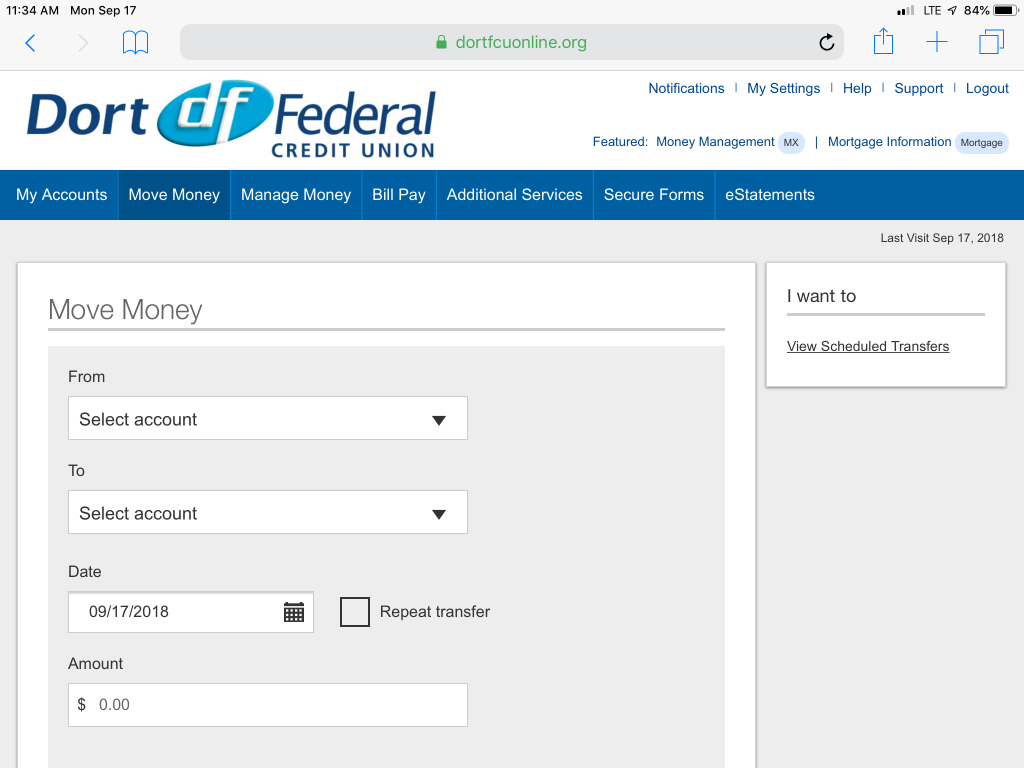Open the Bill Pay menu
This screenshot has height=768, width=1024.
tap(398, 195)
